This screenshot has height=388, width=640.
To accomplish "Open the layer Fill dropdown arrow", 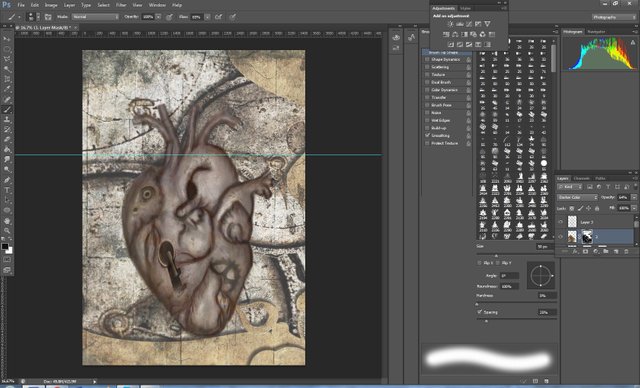I will click(x=633, y=208).
